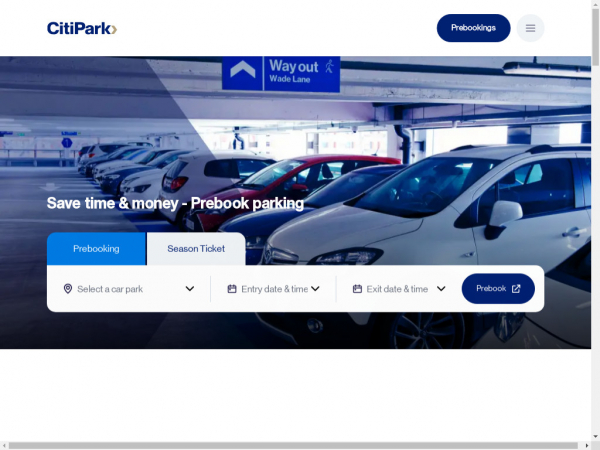Click the Exit date & time field
This screenshot has height=450, width=600.
399,289
